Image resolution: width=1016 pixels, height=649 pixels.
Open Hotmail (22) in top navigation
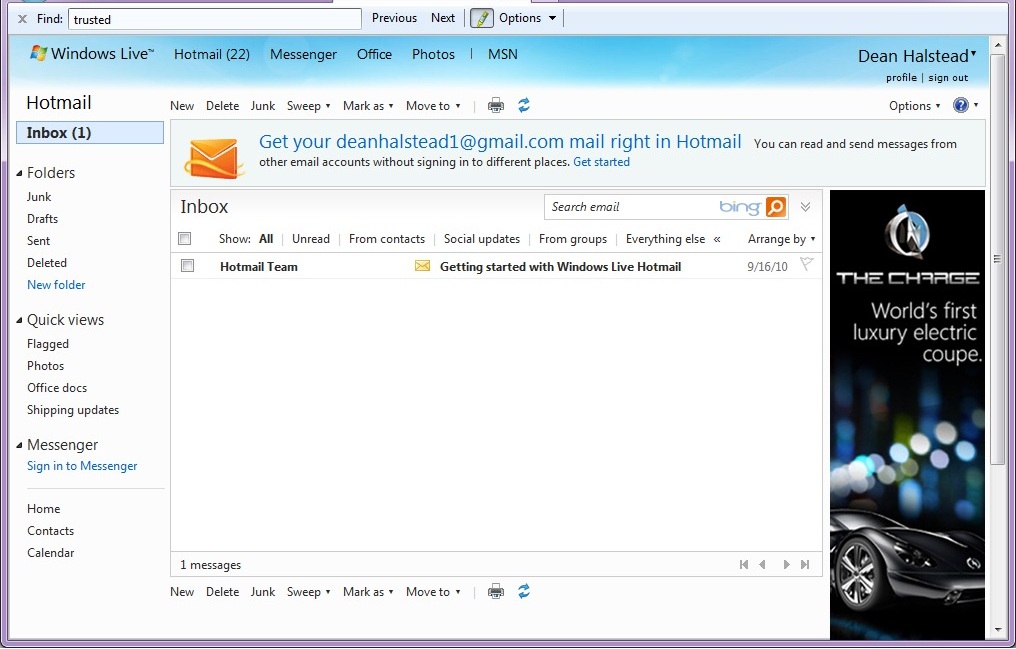[212, 54]
